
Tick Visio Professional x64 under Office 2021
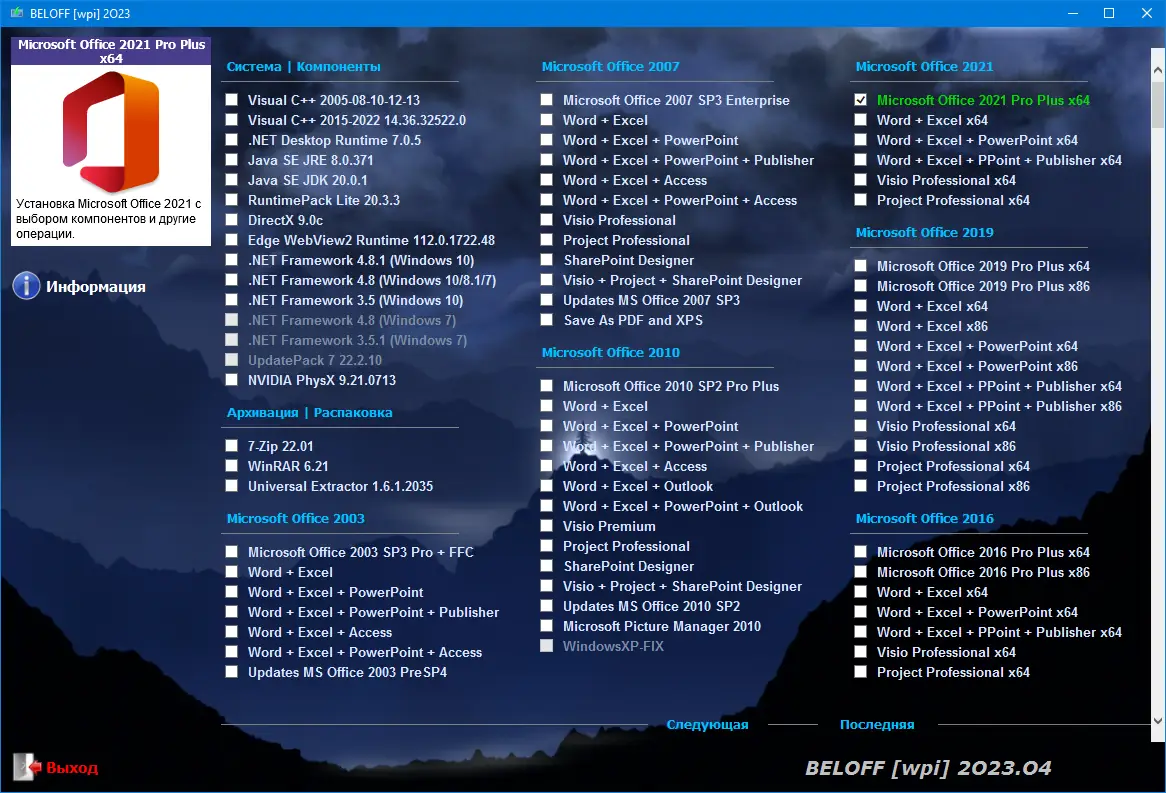click(x=860, y=180)
